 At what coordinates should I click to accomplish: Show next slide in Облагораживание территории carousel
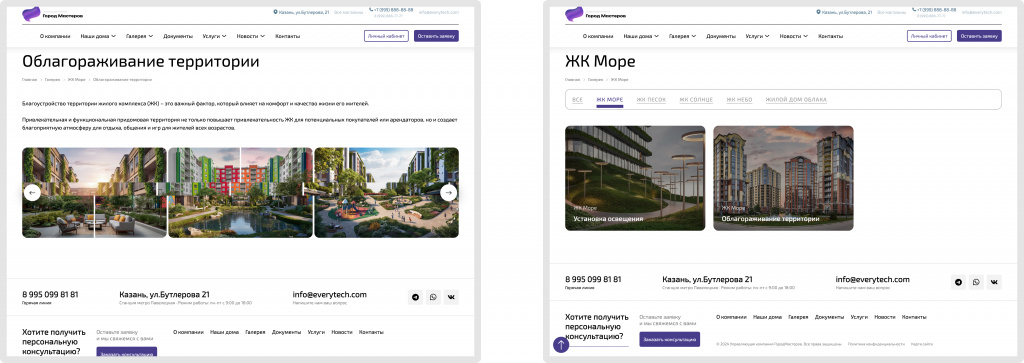tap(448, 193)
